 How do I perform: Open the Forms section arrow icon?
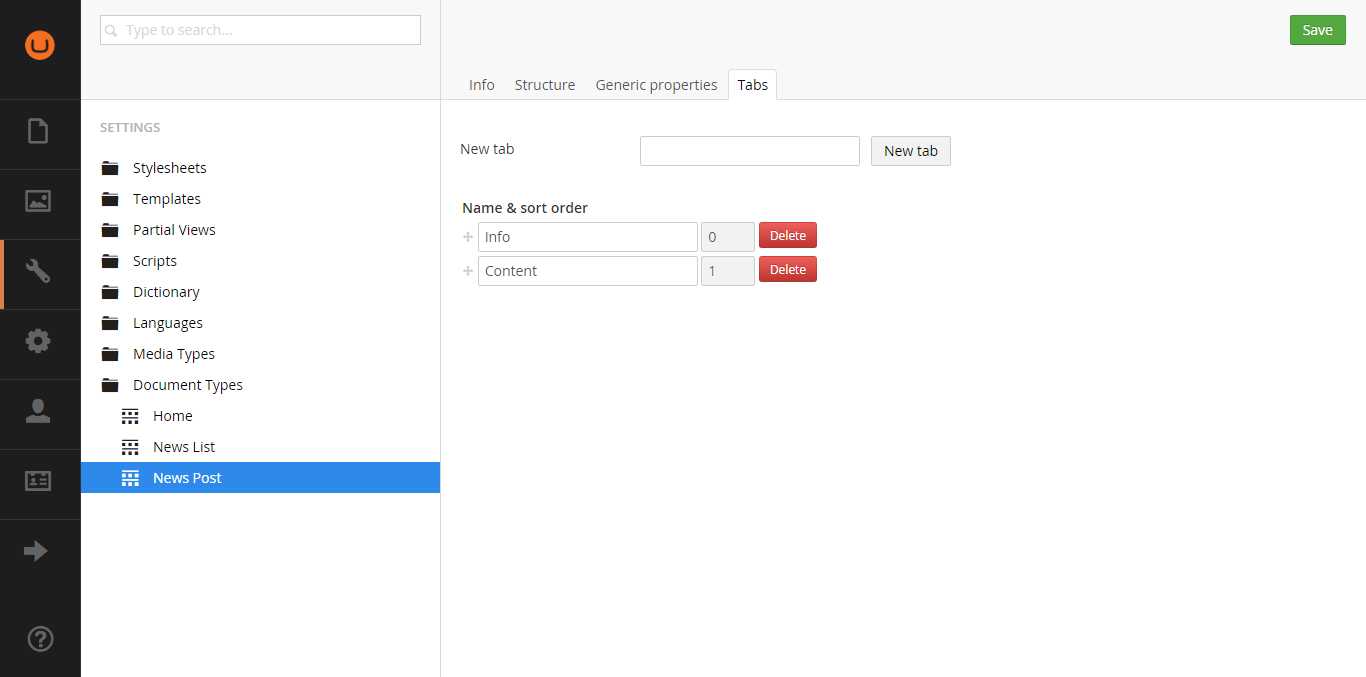tap(36, 551)
